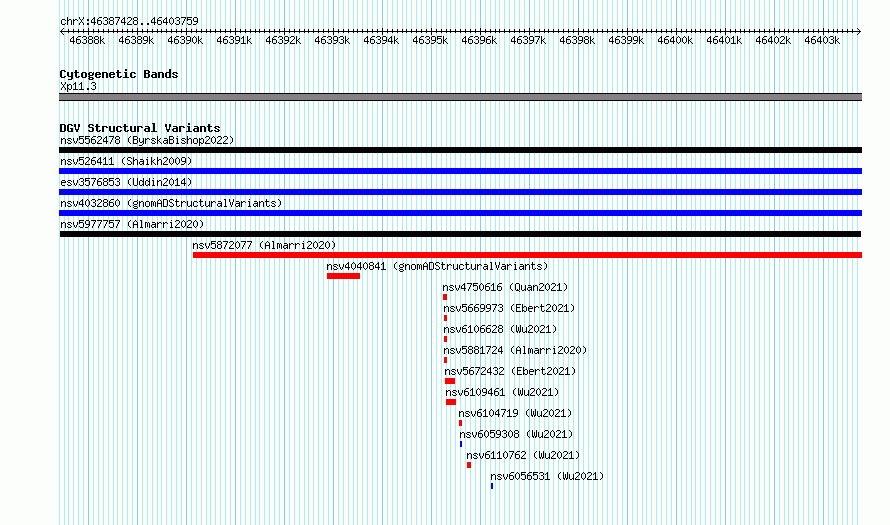This screenshot has height=525, width=890.
Task: Select the black bar for nsv5562478
Action: (460, 150)
